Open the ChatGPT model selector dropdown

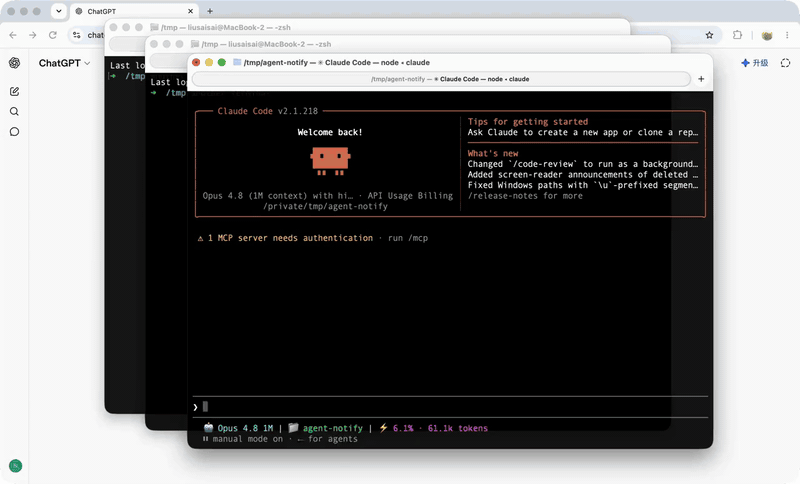pos(64,63)
